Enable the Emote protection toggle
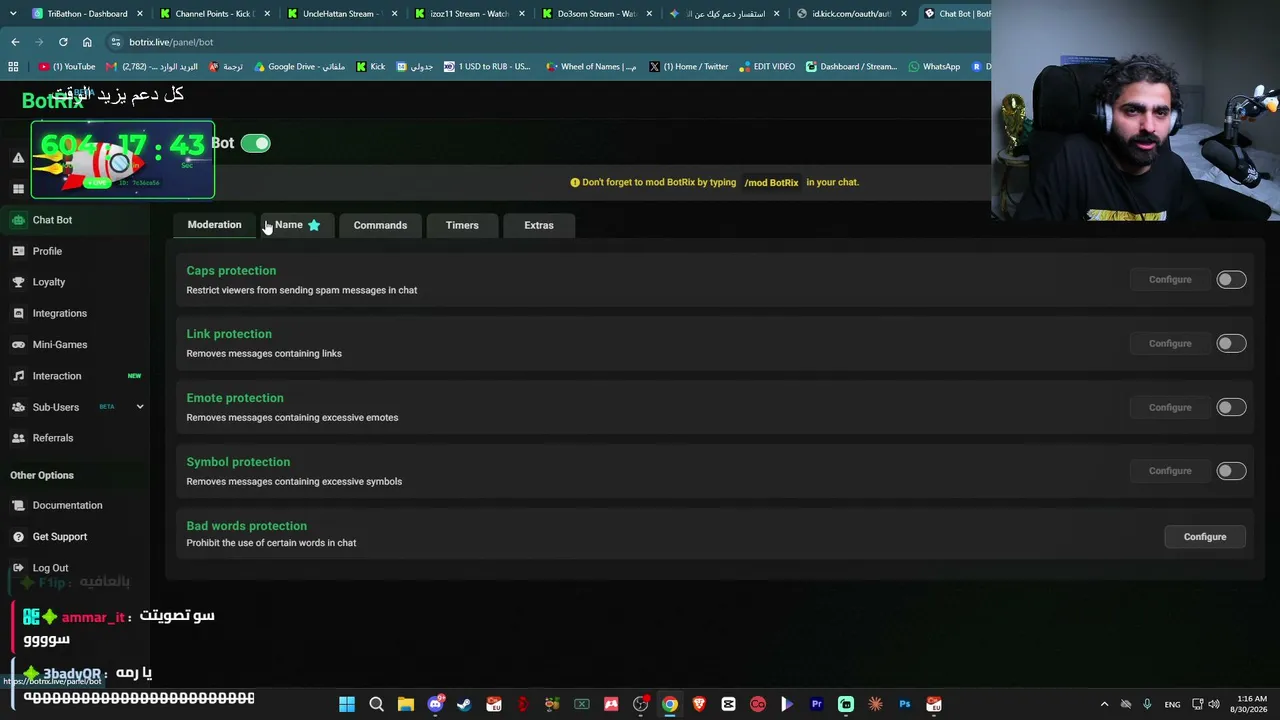Viewport: 1280px width, 720px height. tap(1231, 408)
